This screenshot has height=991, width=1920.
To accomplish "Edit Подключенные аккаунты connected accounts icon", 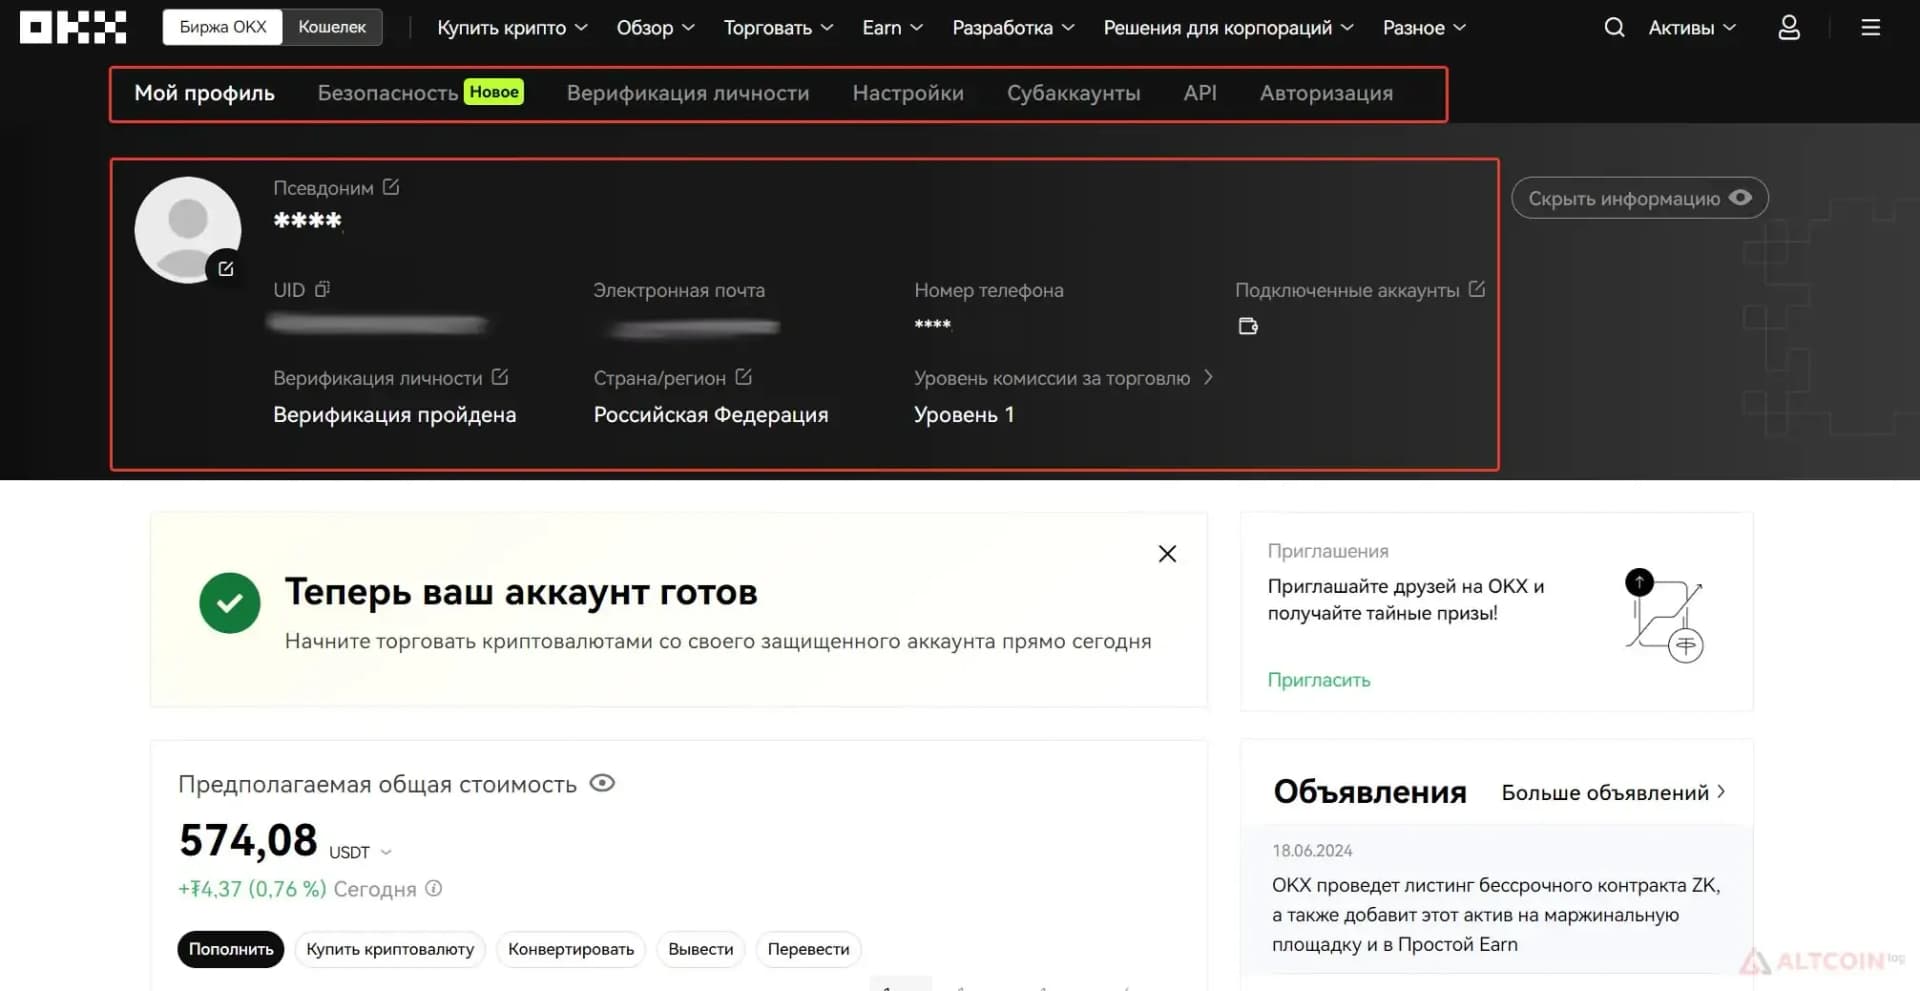I will [1477, 289].
